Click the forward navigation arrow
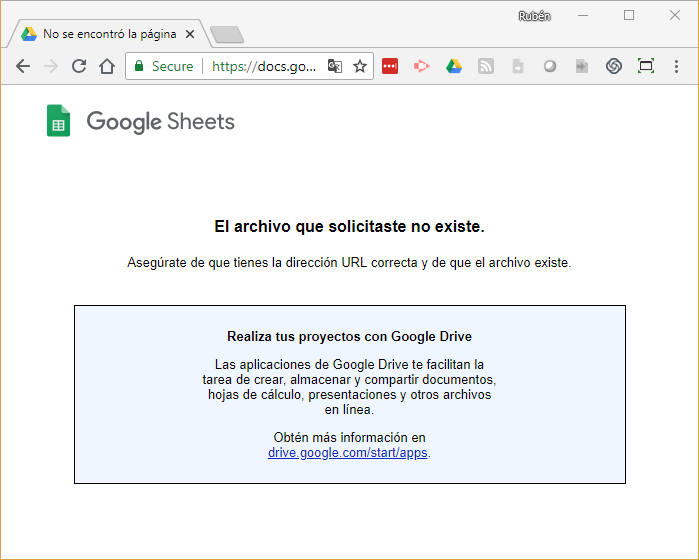The height and width of the screenshot is (560, 699). tap(51, 66)
